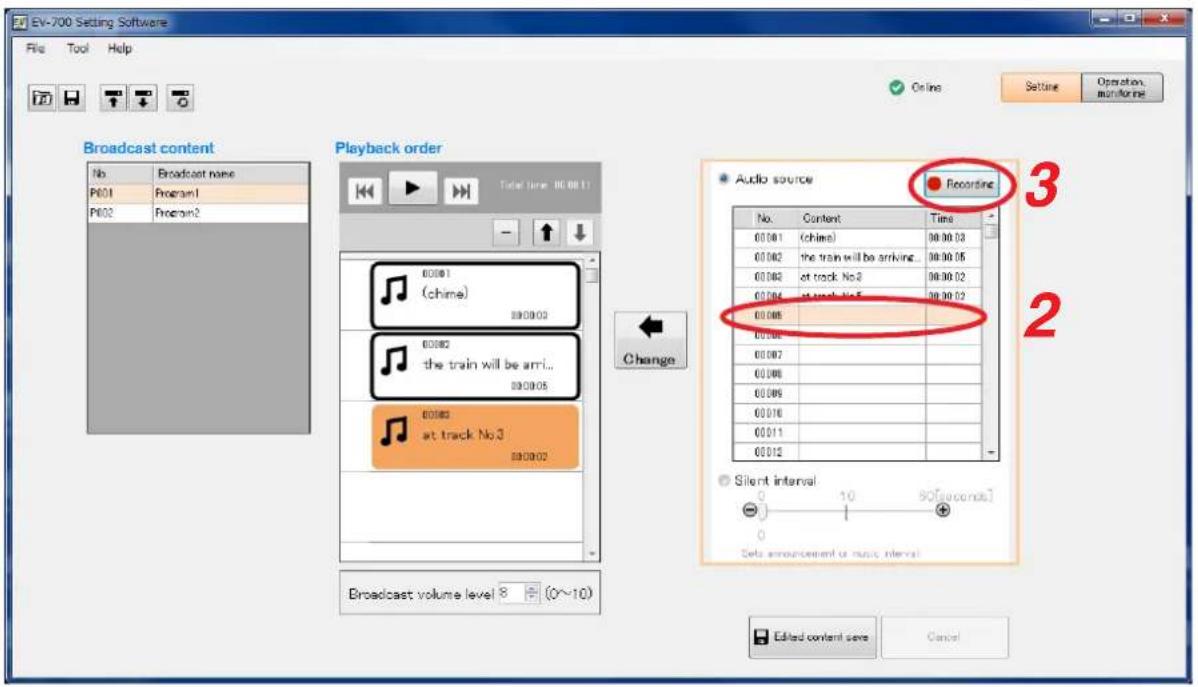Click the Broadcast volume level input field

(x=512, y=593)
